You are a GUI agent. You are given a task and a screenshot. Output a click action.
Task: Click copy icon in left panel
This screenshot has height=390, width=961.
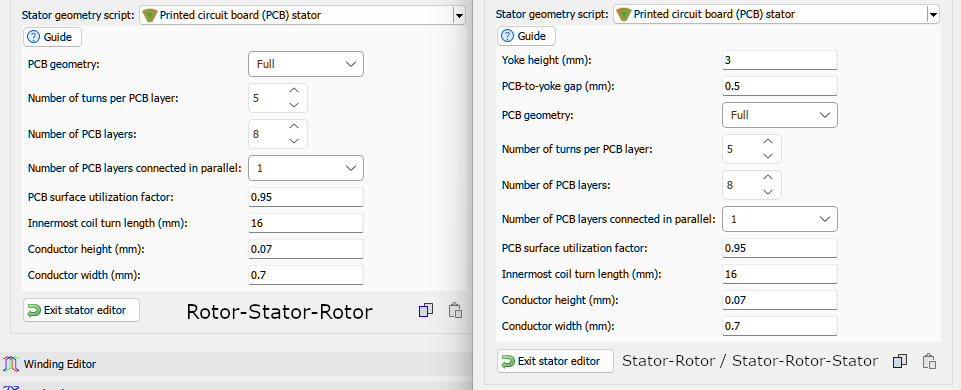pyautogui.click(x=426, y=311)
